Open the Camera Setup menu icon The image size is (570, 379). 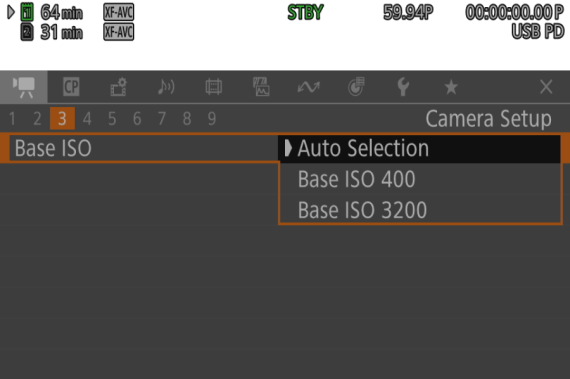[x=24, y=87]
